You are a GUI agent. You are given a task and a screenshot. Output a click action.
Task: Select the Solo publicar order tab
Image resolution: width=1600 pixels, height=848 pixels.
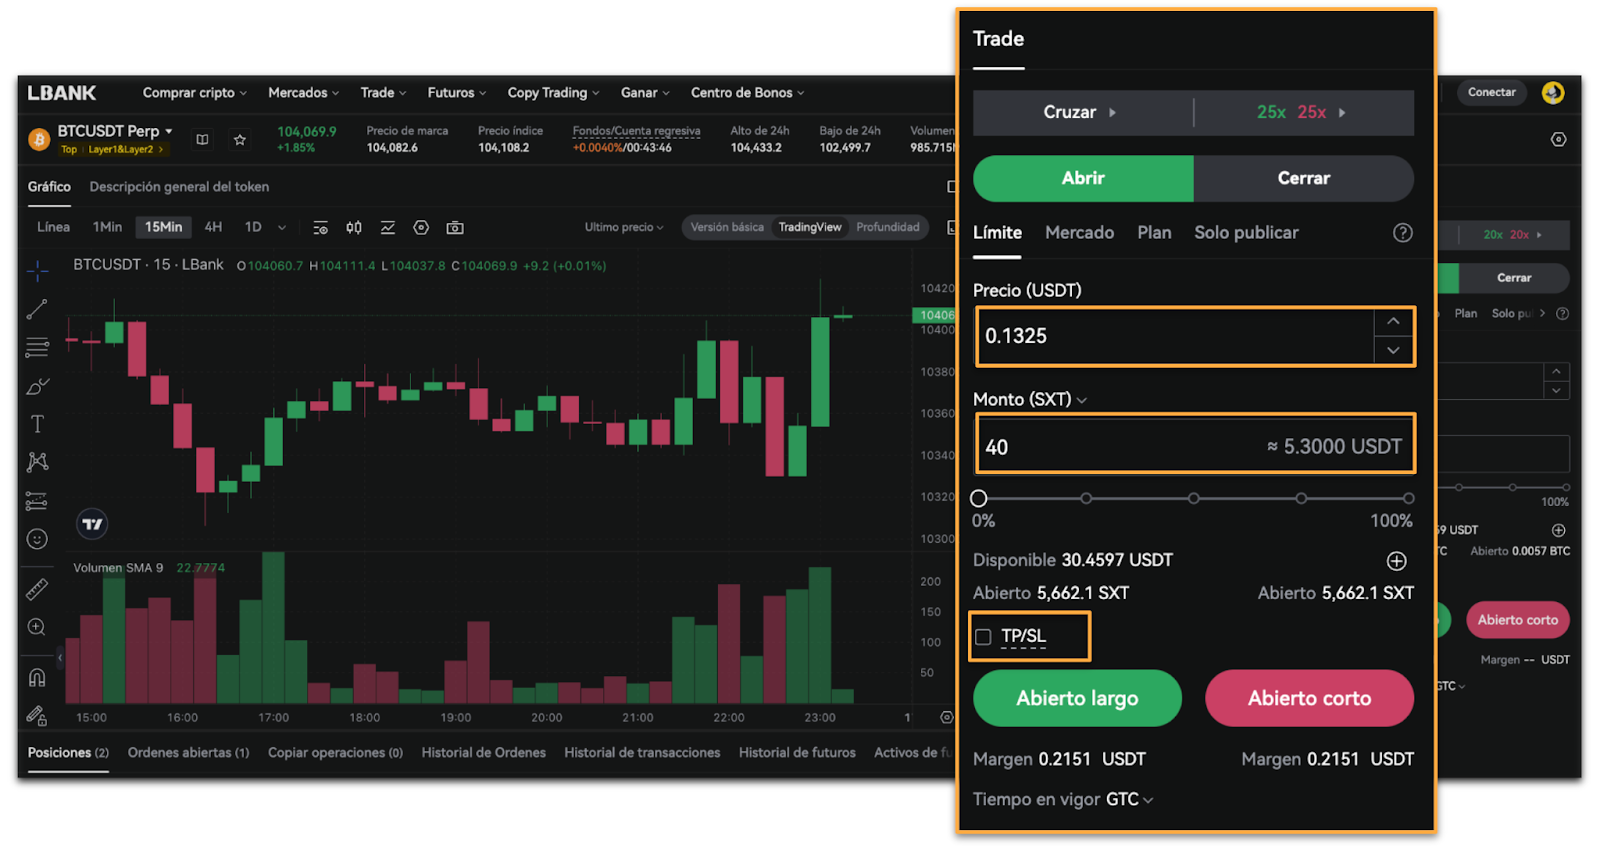[1246, 233]
